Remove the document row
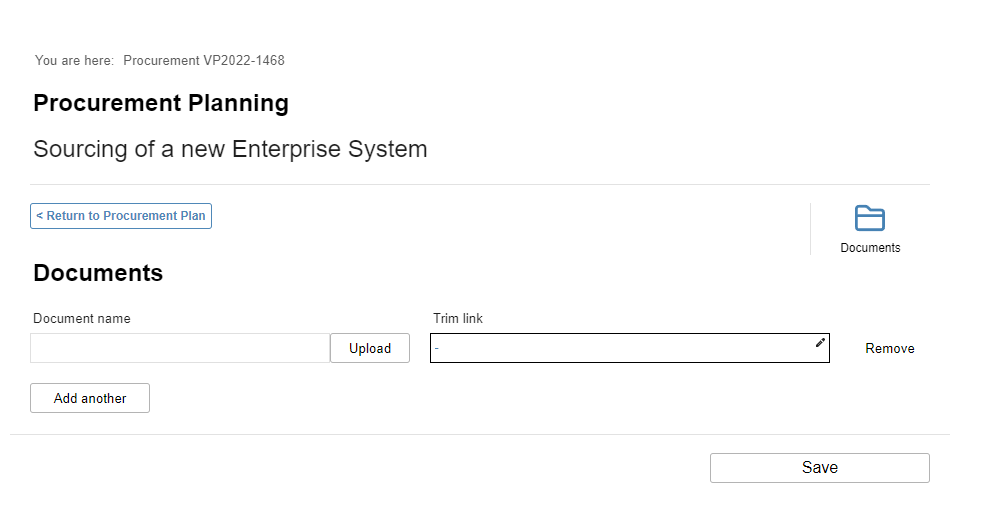The height and width of the screenshot is (531, 992). pyautogui.click(x=890, y=348)
